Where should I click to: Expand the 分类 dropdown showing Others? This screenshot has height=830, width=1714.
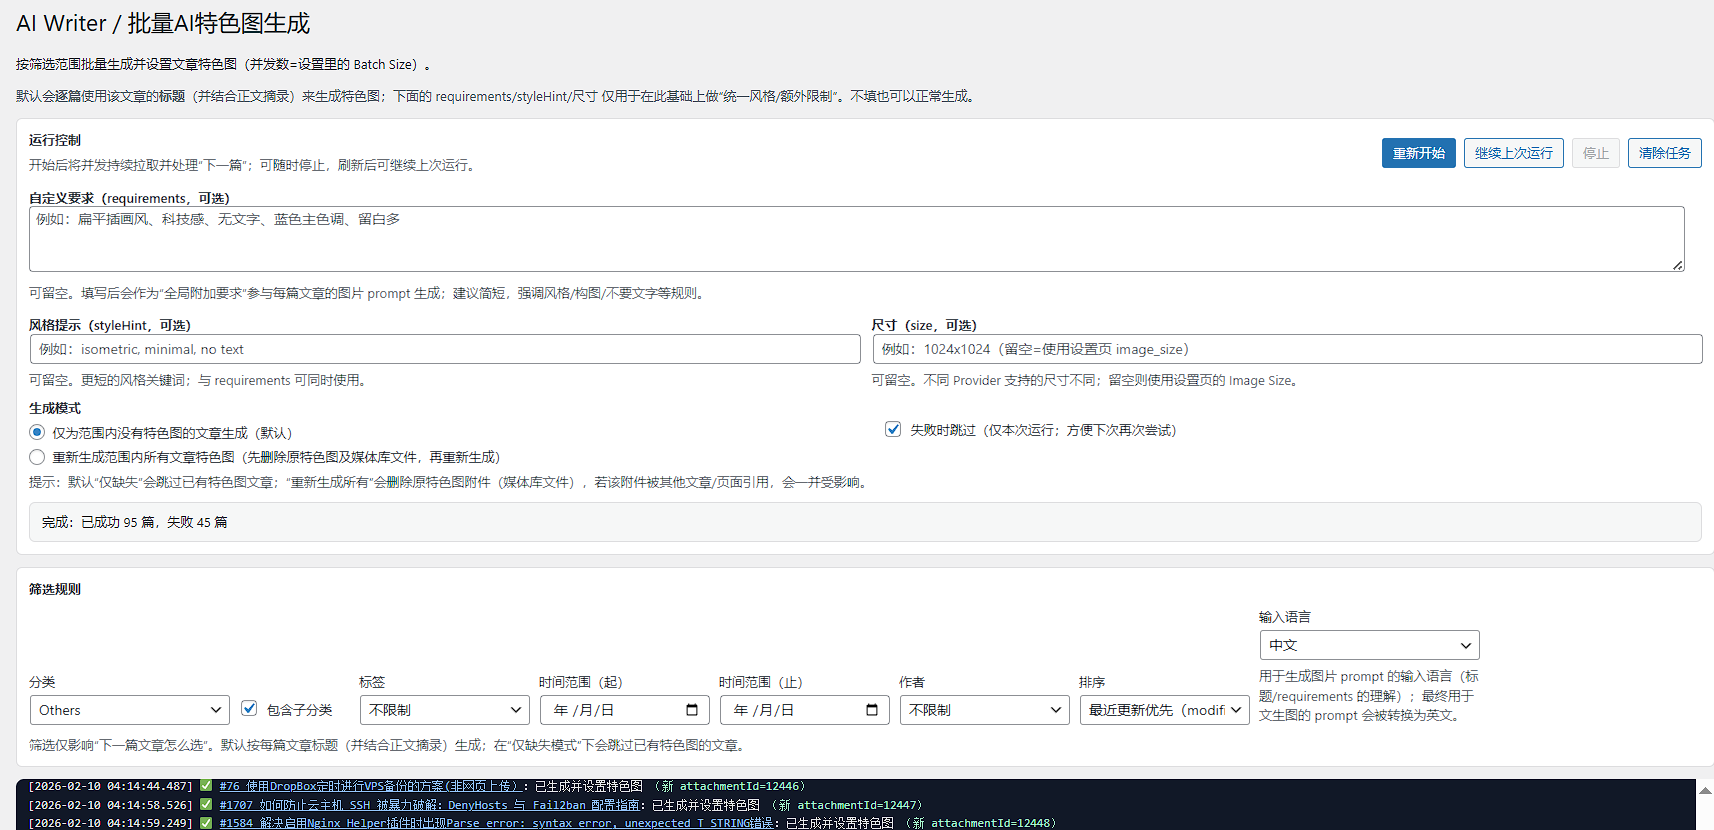[x=129, y=710]
